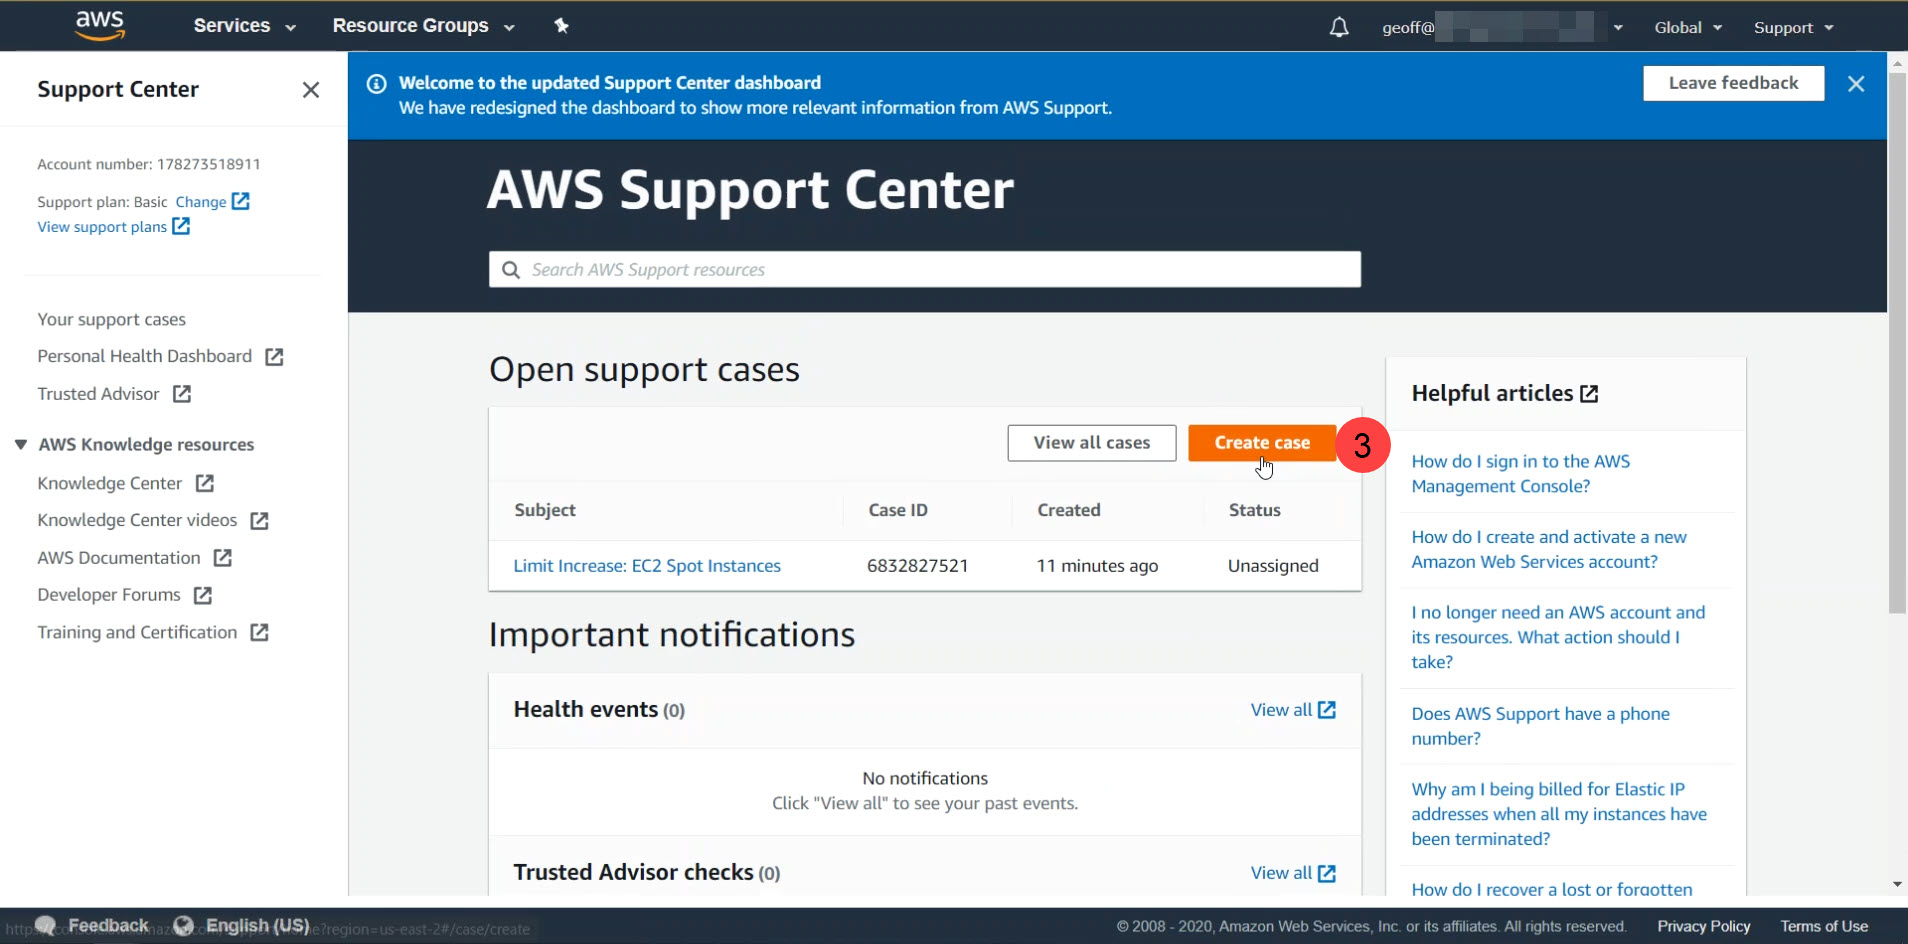Click the pin shortcut icon in the navbar
Viewport: 1908px width, 944px height.
click(x=561, y=26)
